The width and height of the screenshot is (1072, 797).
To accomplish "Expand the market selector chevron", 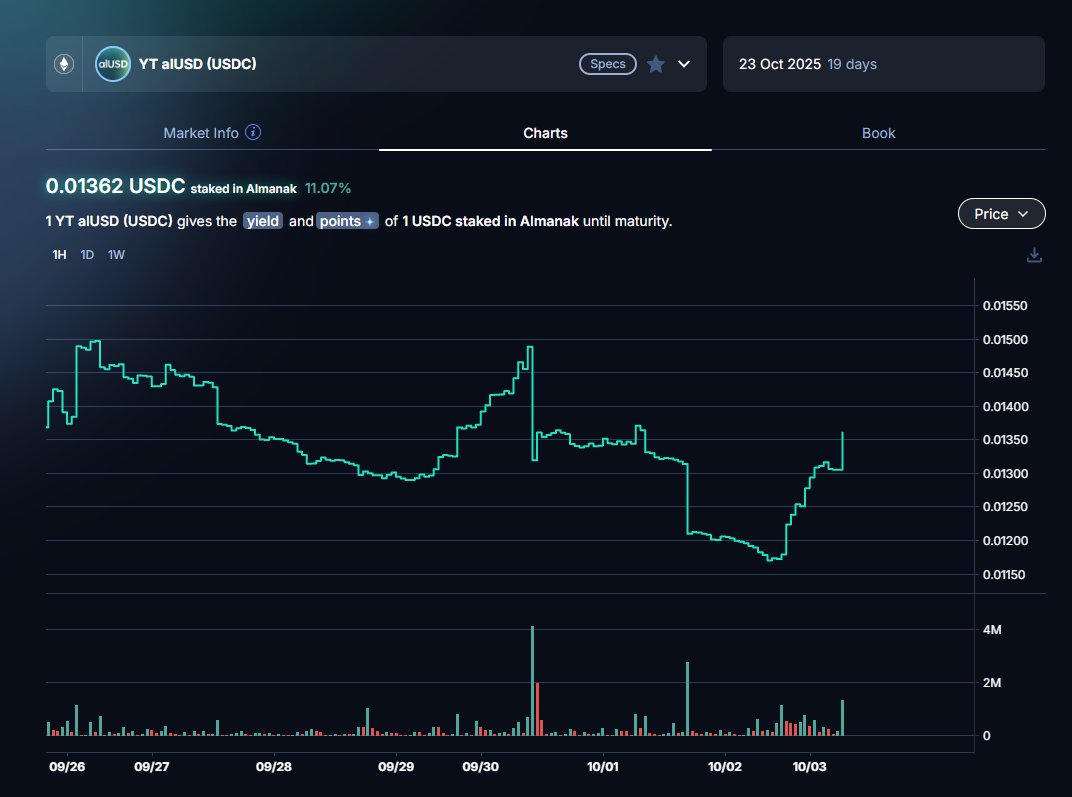I will (x=684, y=64).
